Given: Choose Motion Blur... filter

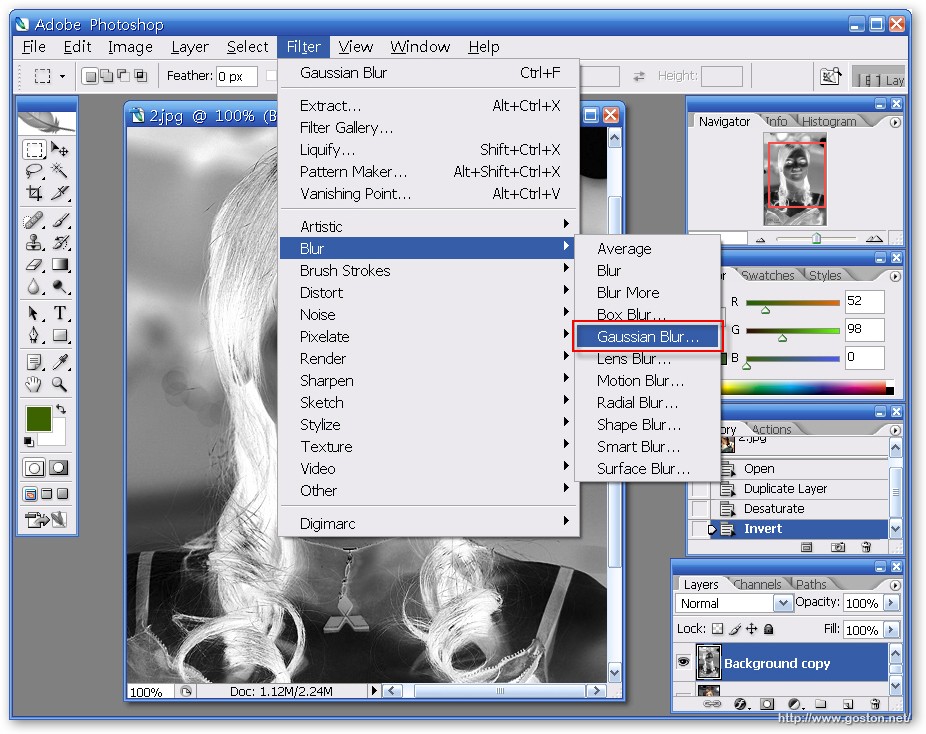Looking at the screenshot, I should [647, 380].
